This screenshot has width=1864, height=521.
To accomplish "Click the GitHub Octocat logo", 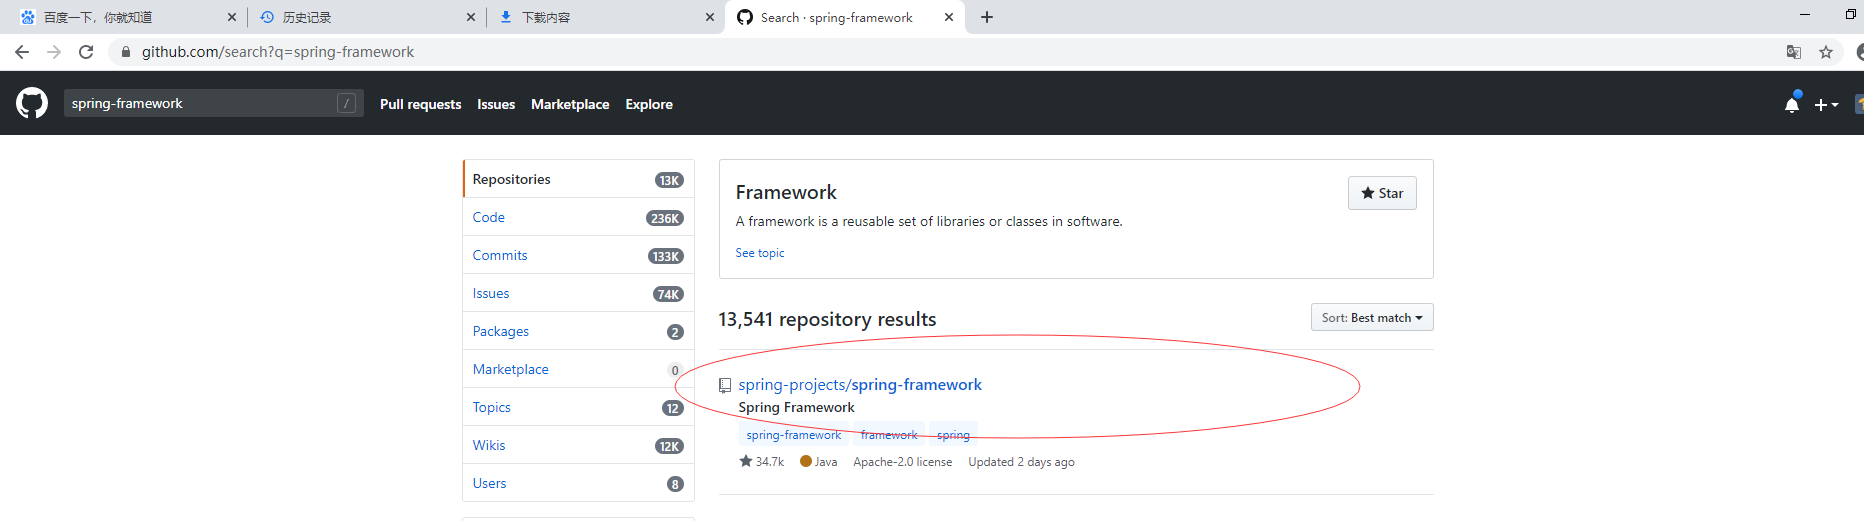I will (x=32, y=103).
